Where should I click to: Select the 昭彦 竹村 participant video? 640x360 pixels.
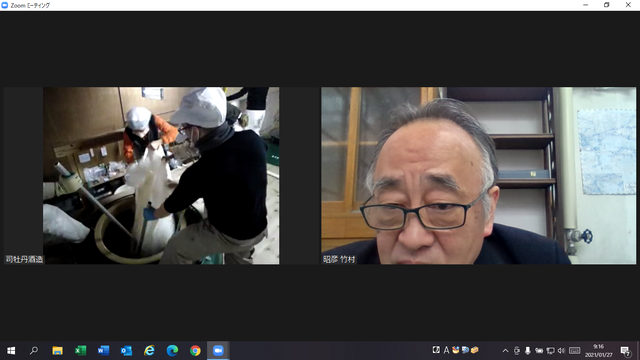(x=478, y=176)
